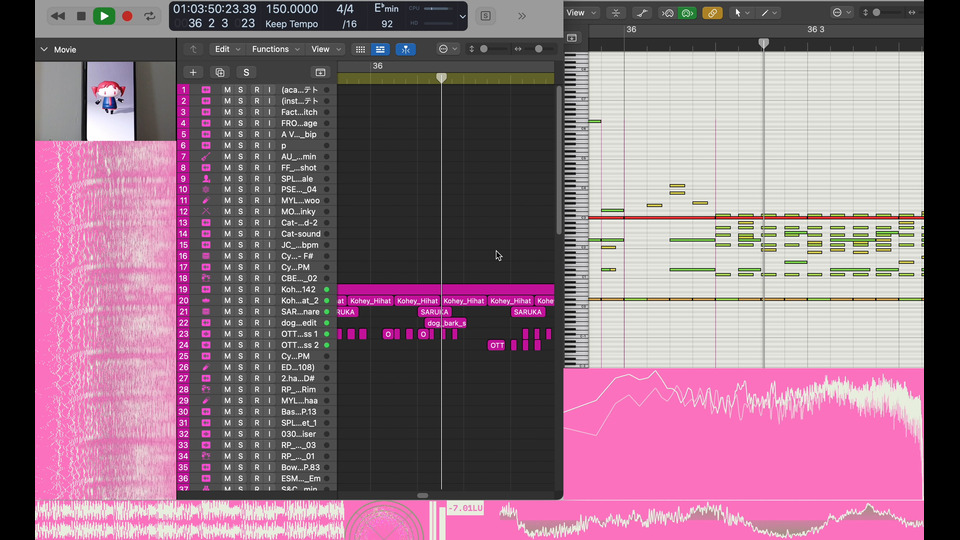Viewport: 960px width, 540px height.
Task: Toggle the green MIDI Out button
Action: point(687,13)
